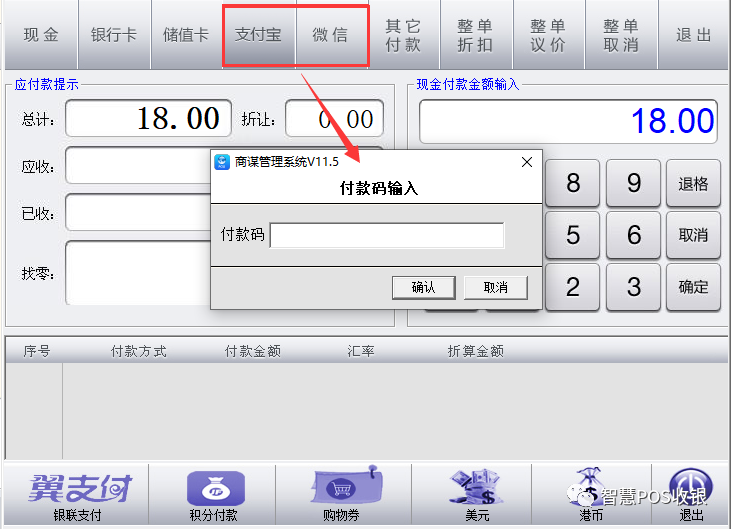
Task: Tap keypad digit 3
Action: (633, 287)
